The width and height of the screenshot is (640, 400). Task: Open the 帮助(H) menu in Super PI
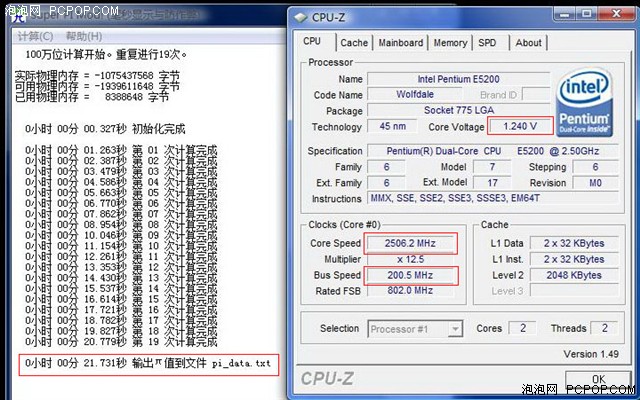(x=84, y=36)
